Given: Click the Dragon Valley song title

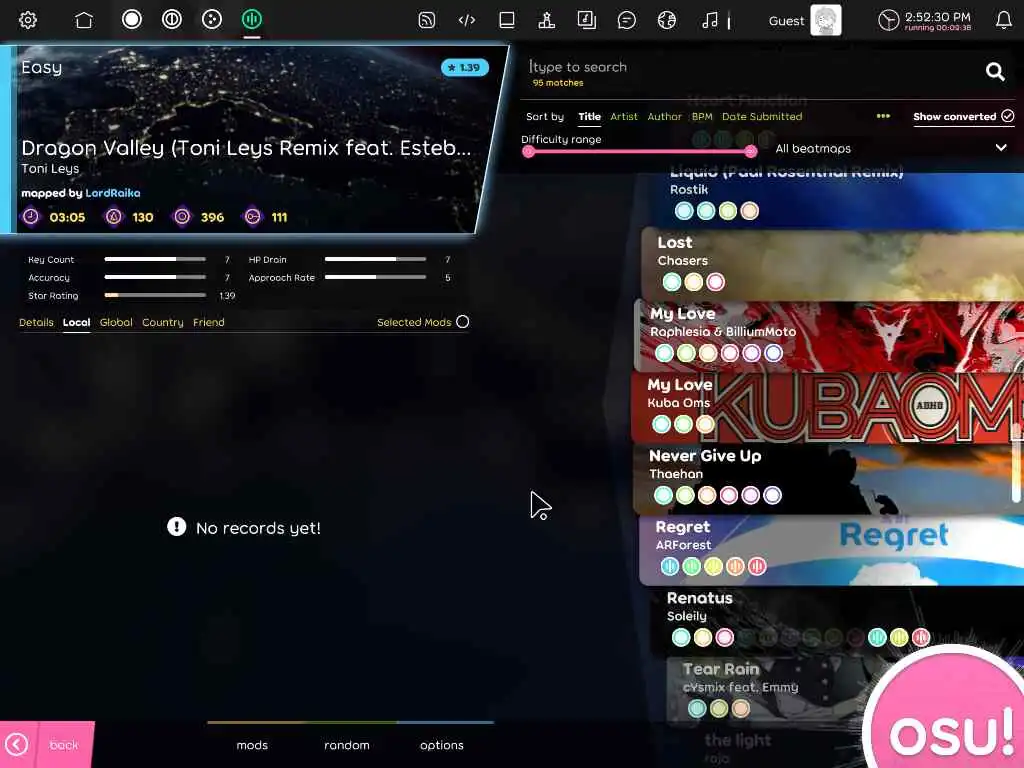Looking at the screenshot, I should click(246, 148).
